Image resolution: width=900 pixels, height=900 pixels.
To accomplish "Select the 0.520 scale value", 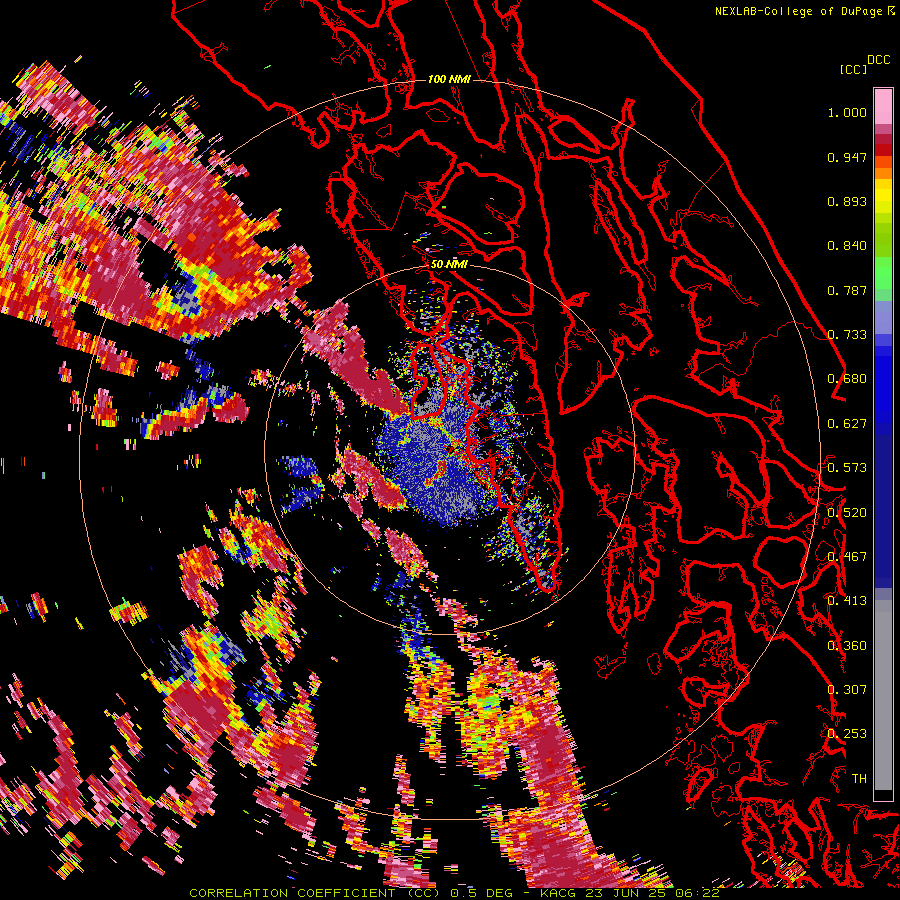I will [847, 513].
